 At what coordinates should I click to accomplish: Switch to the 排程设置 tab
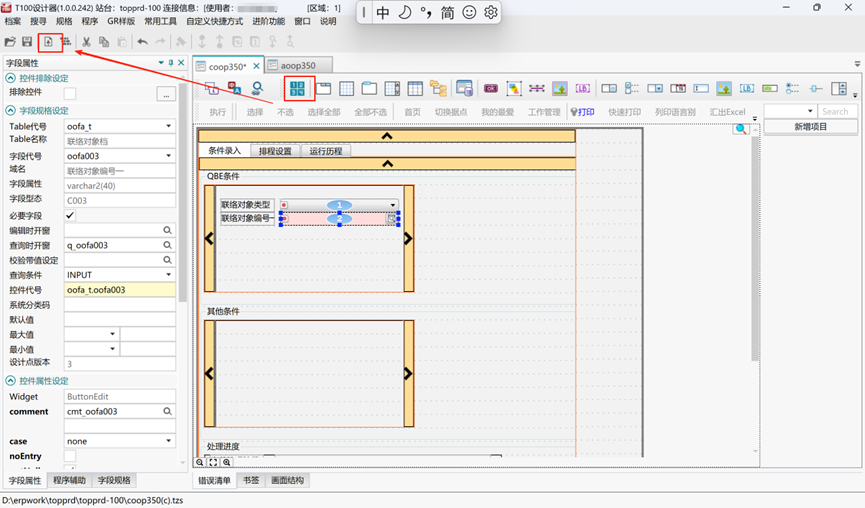[x=275, y=151]
